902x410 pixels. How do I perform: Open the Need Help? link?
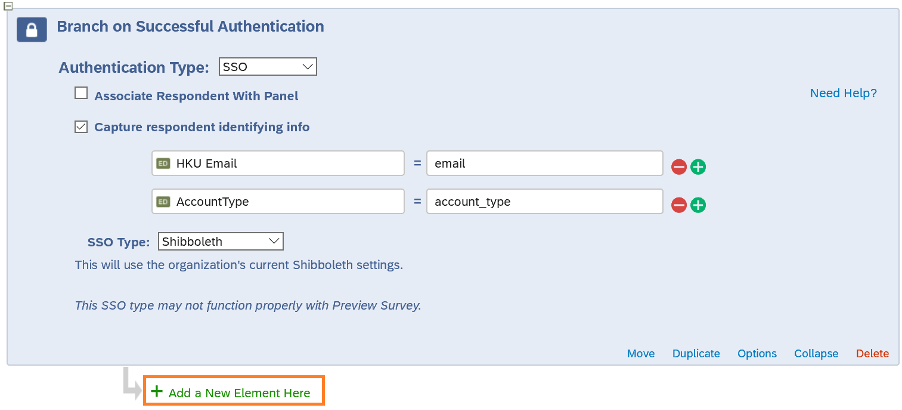click(x=843, y=93)
